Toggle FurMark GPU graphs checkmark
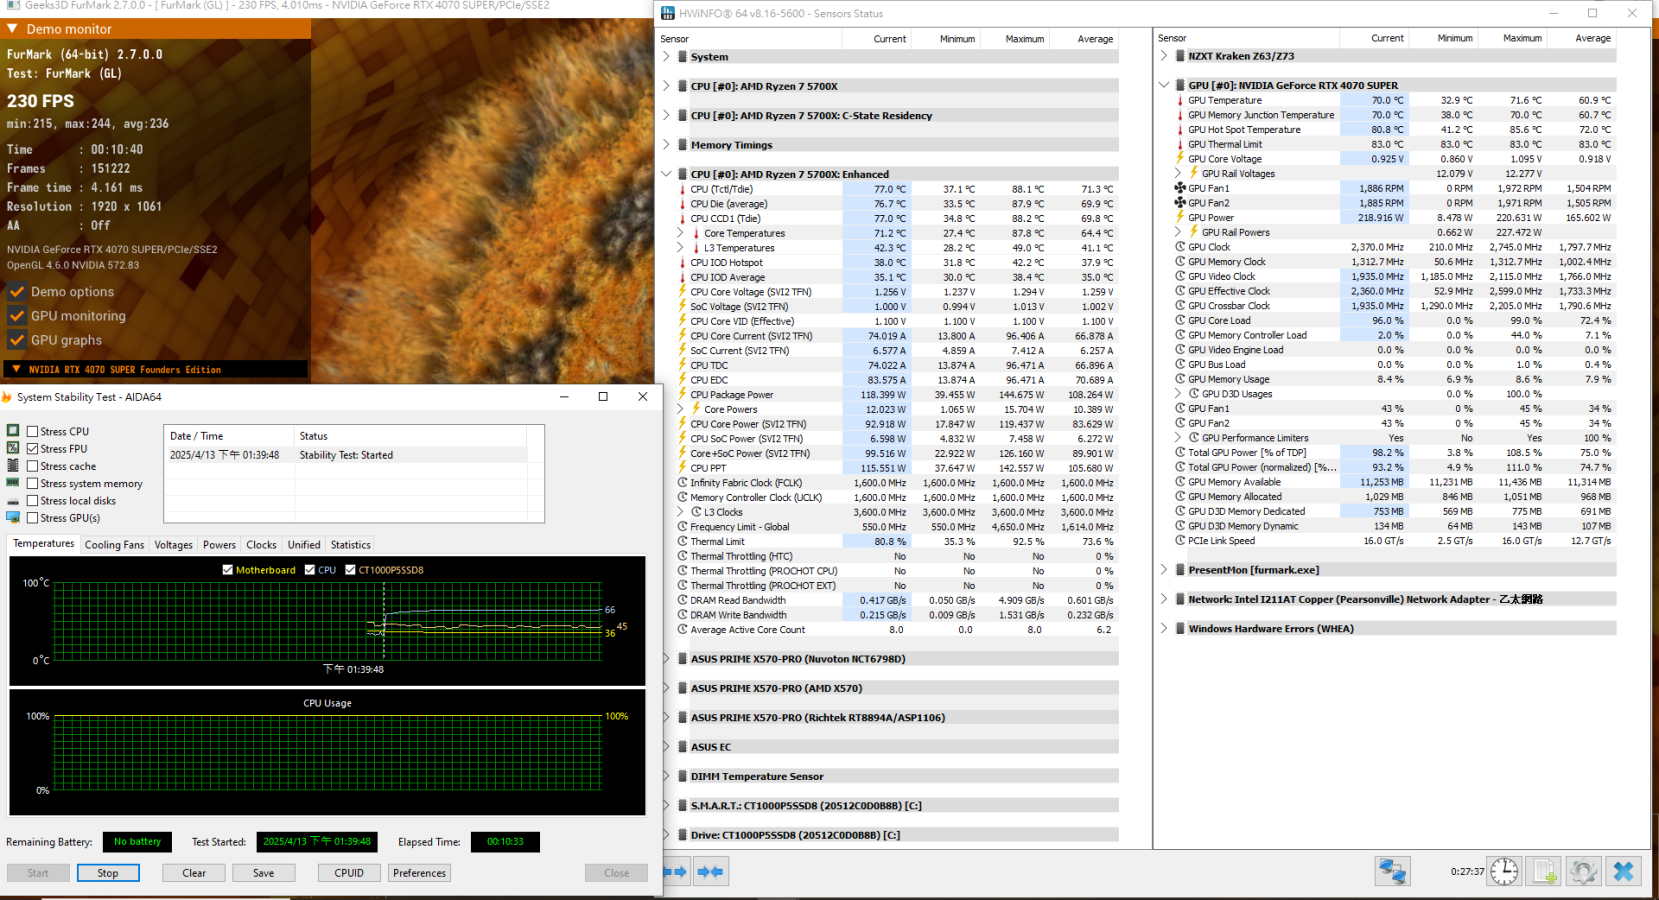This screenshot has height=900, width=1659. click(17, 340)
